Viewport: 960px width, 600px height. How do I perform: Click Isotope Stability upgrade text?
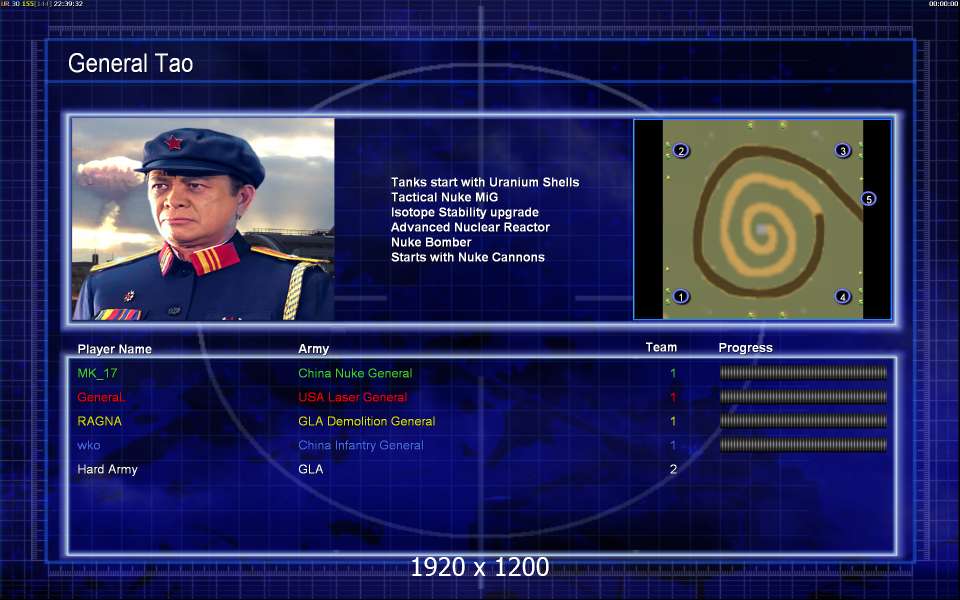[465, 212]
